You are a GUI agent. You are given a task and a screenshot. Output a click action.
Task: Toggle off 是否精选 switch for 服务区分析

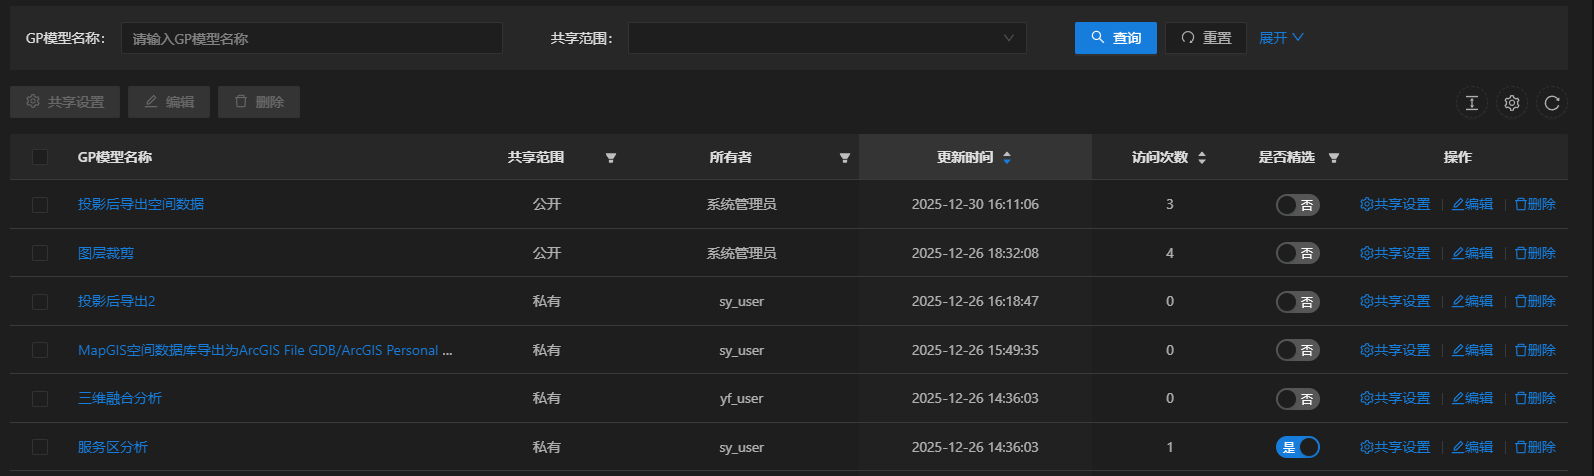click(x=1297, y=447)
